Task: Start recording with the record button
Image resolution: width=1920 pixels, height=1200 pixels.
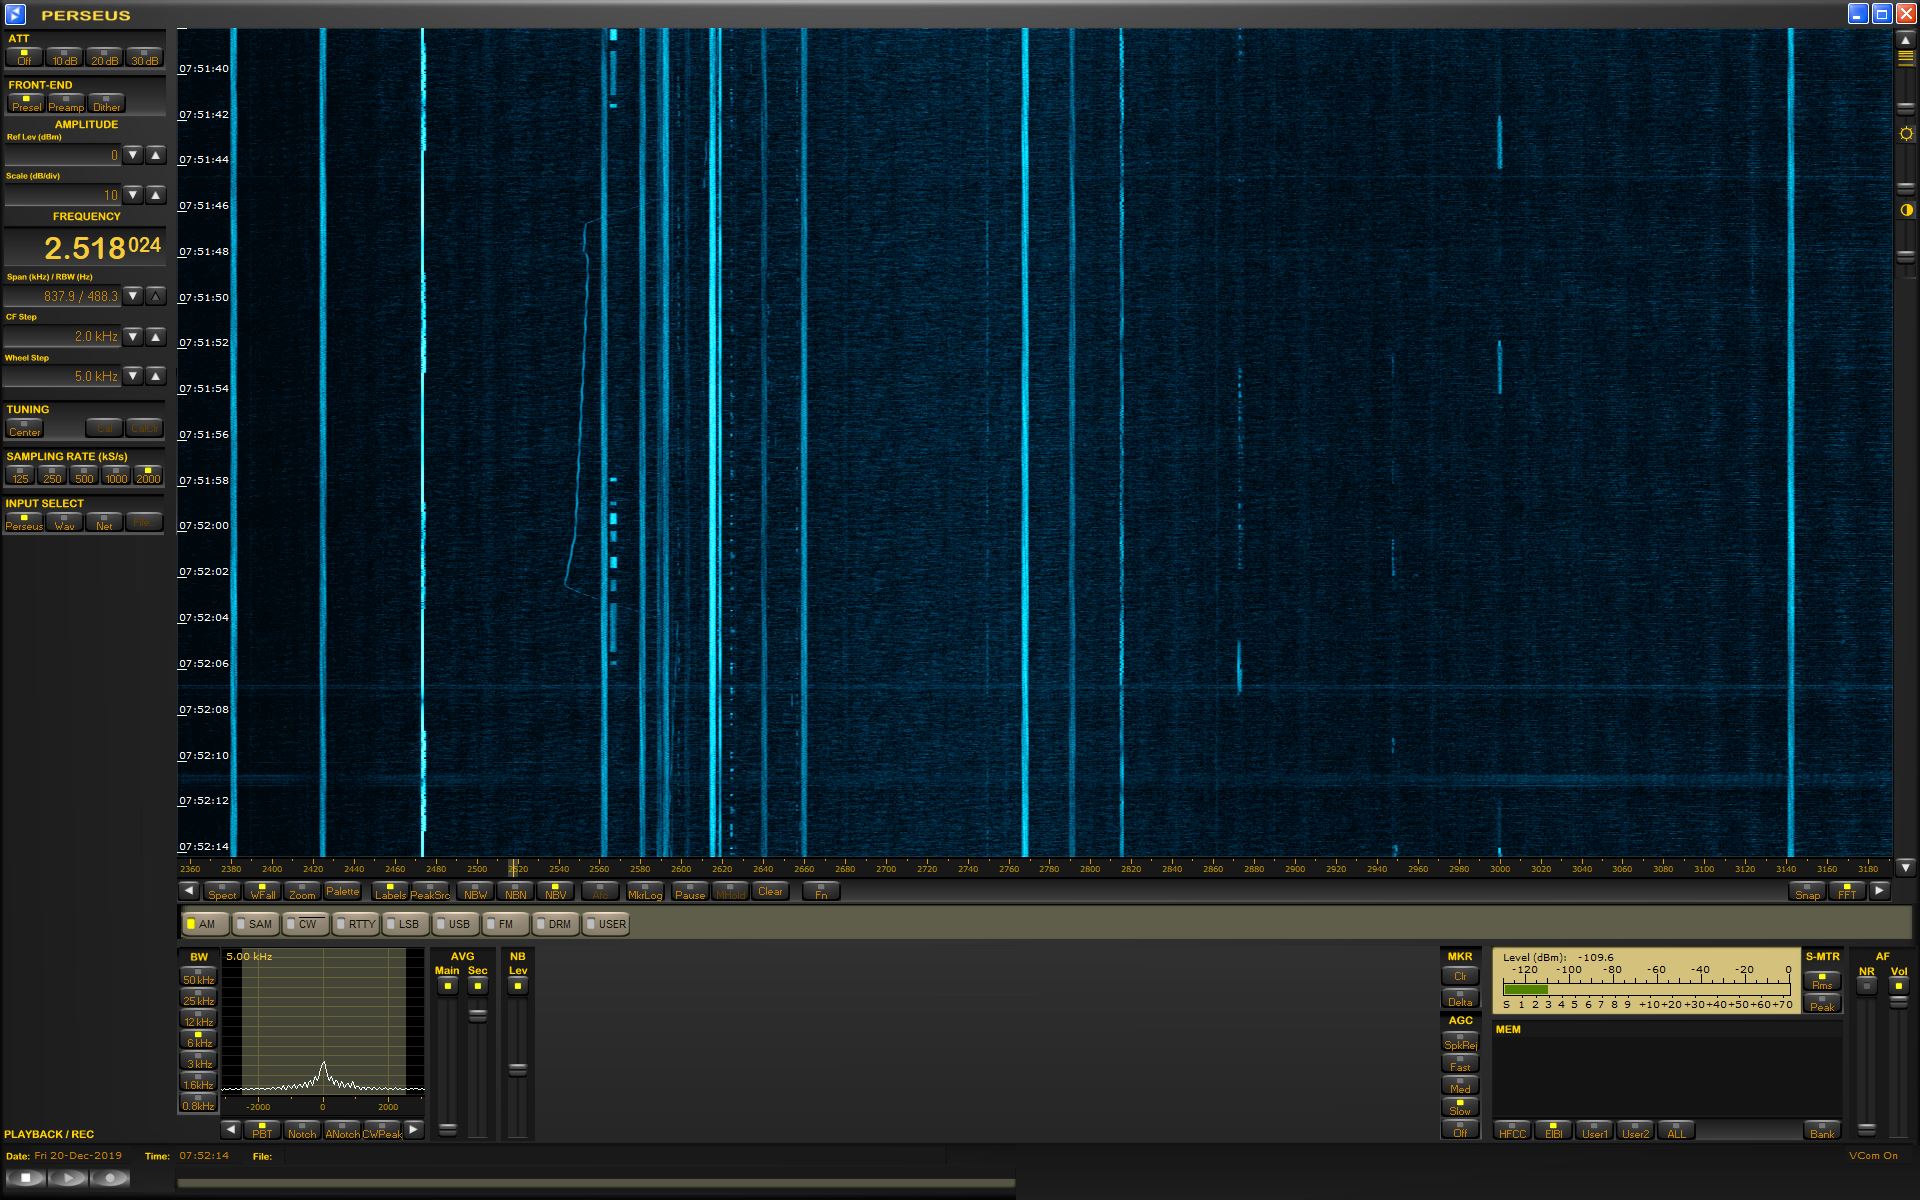Action: pos(110,1178)
